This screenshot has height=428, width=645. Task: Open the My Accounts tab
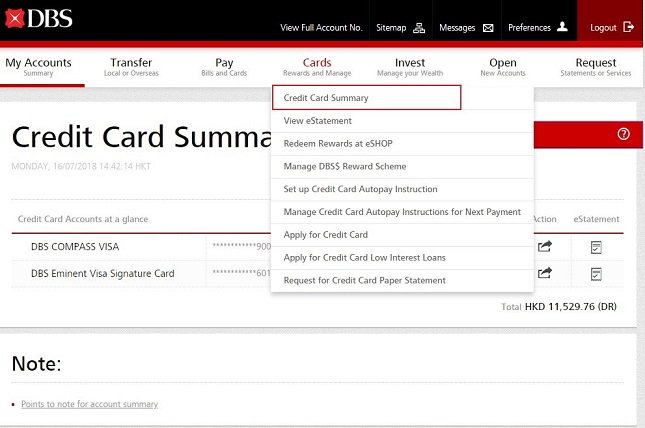(39, 66)
